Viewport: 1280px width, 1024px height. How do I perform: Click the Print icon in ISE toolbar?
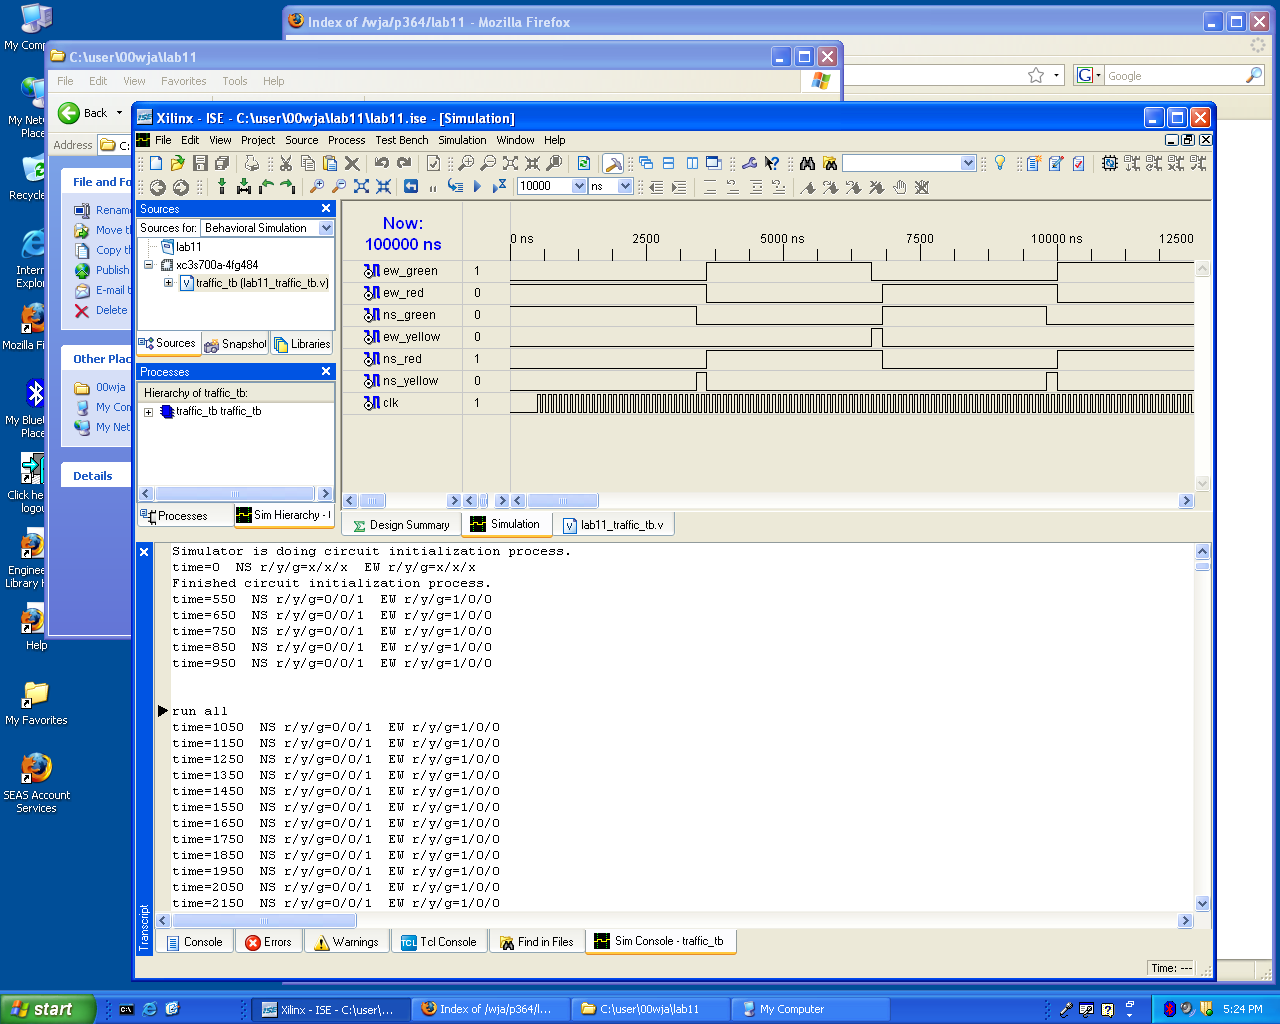pyautogui.click(x=252, y=163)
